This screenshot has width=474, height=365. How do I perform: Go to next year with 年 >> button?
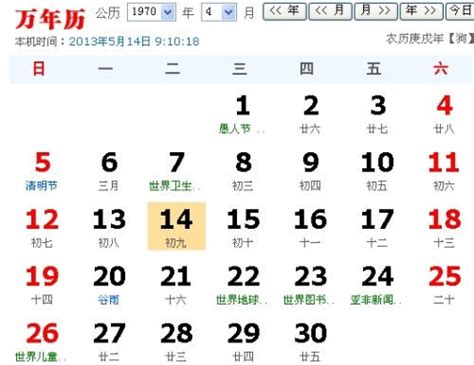[421, 11]
